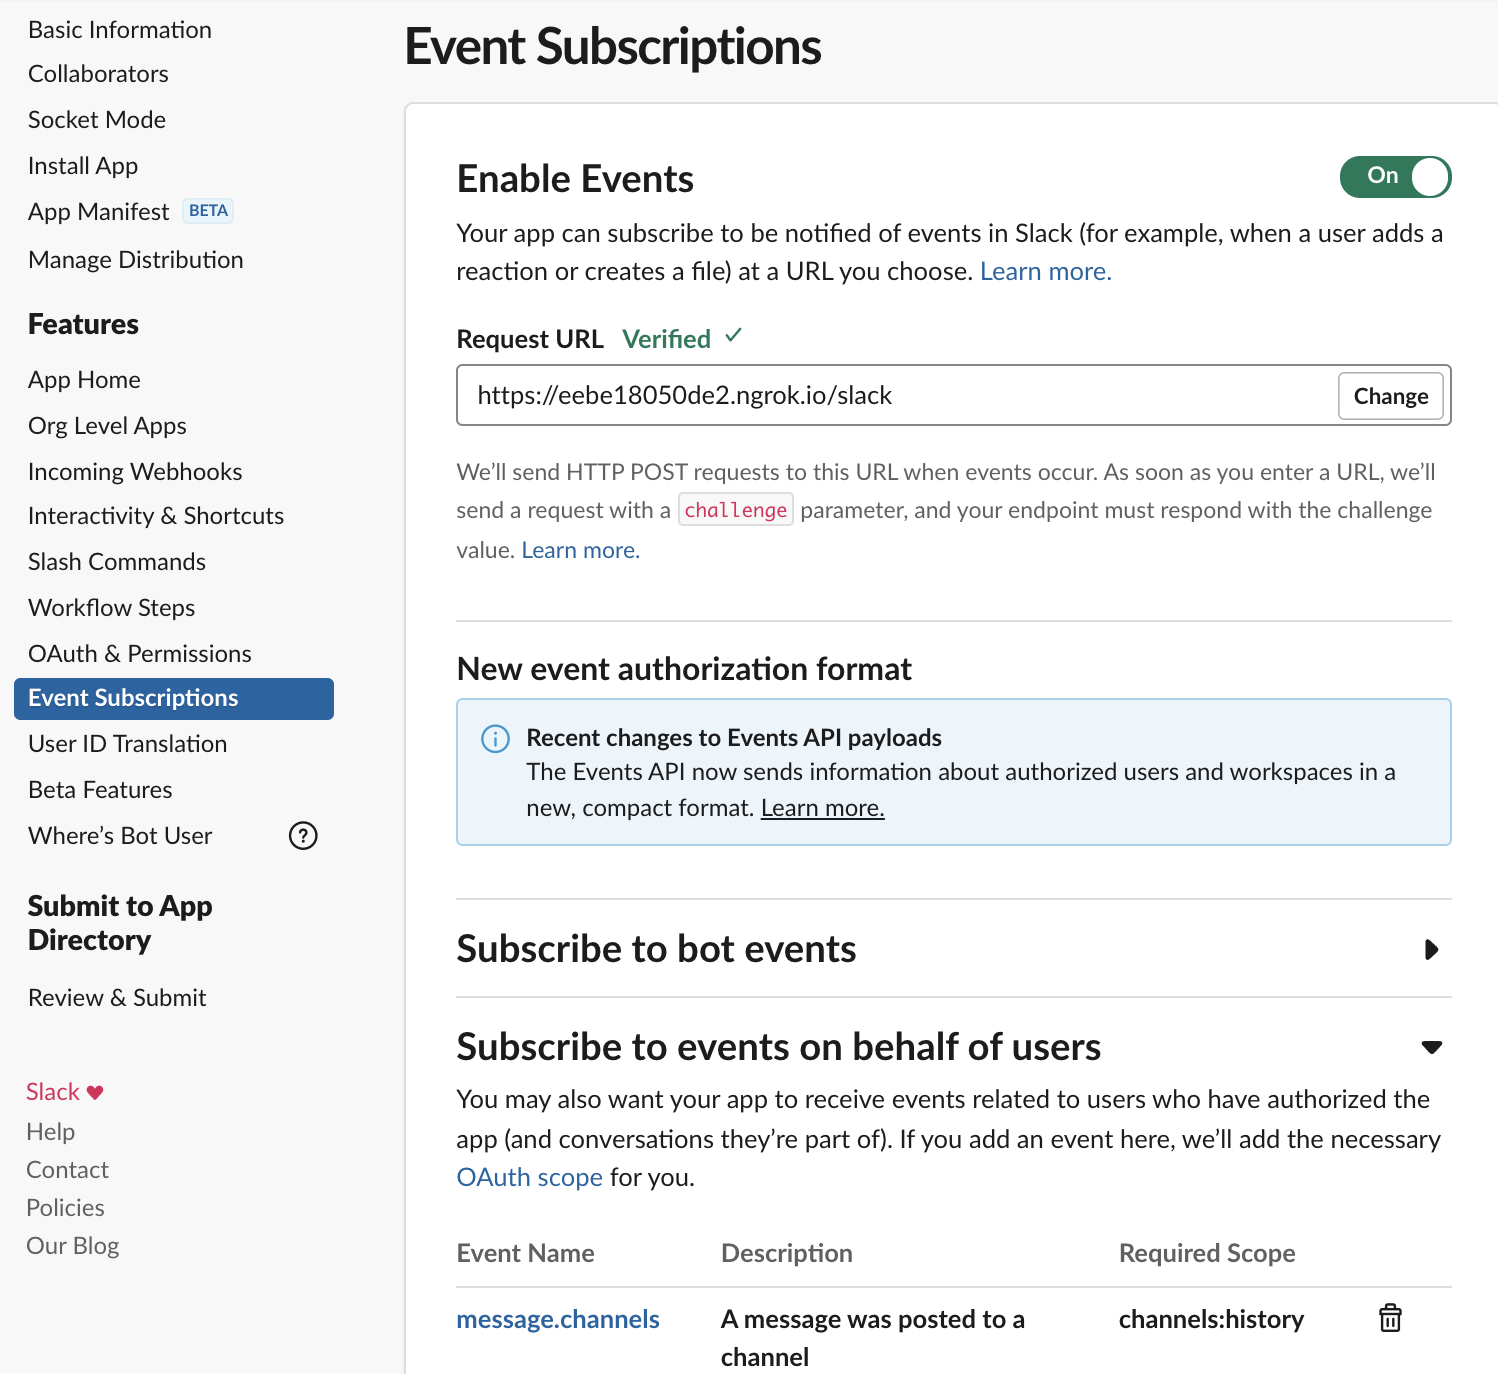The width and height of the screenshot is (1498, 1374).
Task: Click the 'Recent changes to Events API payloads' title
Action: point(734,738)
